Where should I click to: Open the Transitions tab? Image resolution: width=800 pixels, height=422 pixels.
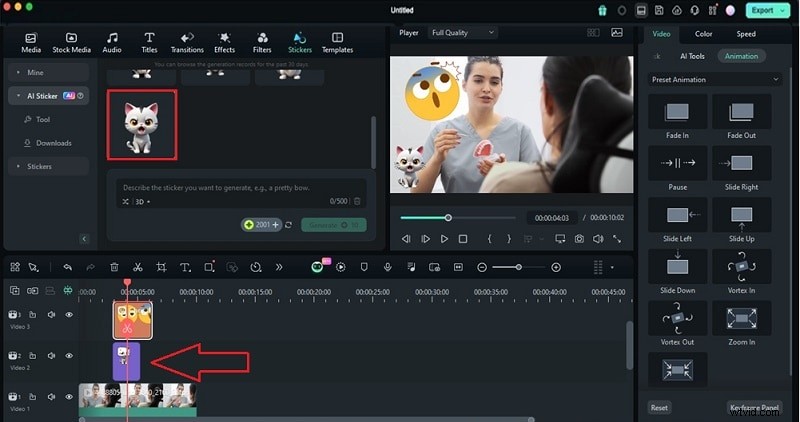[187, 43]
